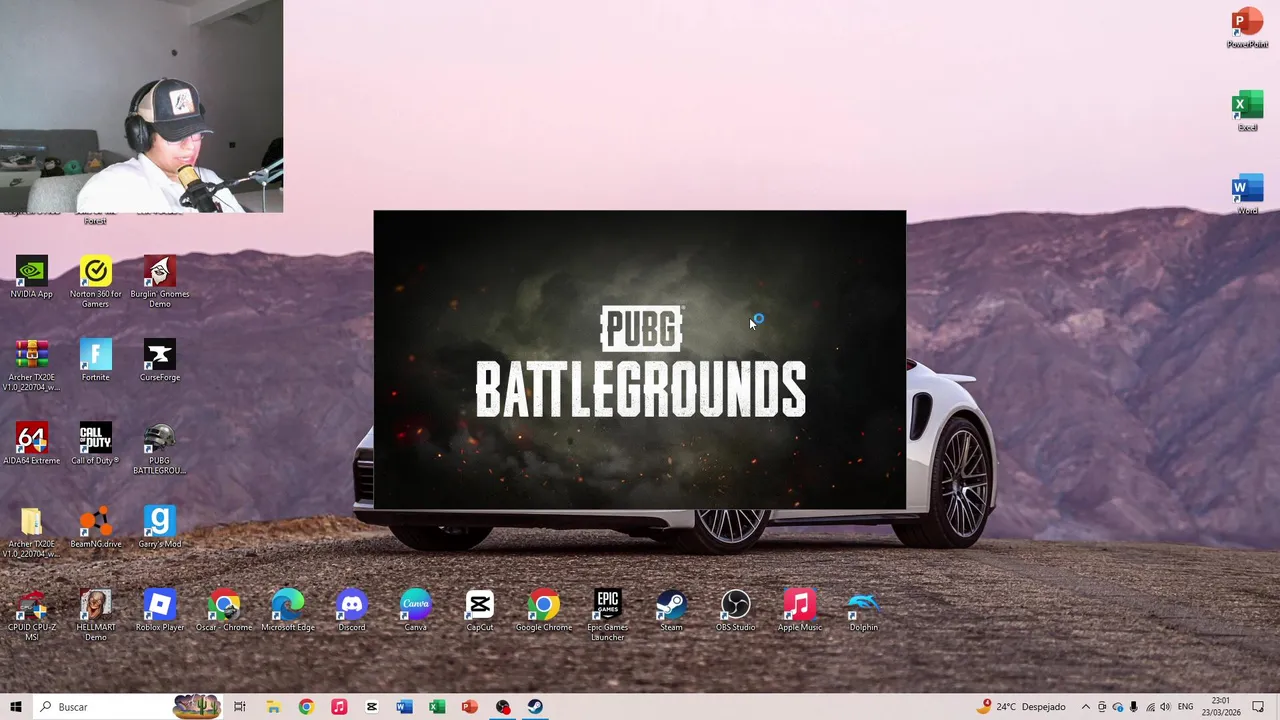Open Task View from the taskbar
The height and width of the screenshot is (720, 1280).
pyautogui.click(x=240, y=707)
